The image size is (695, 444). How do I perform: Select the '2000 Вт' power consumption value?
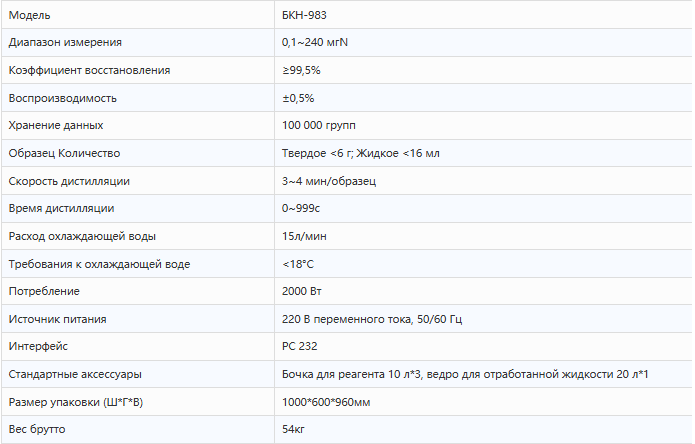coord(305,291)
